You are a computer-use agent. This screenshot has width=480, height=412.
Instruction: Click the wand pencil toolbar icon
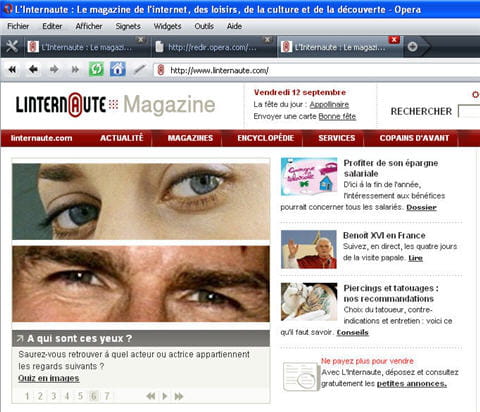(x=140, y=69)
